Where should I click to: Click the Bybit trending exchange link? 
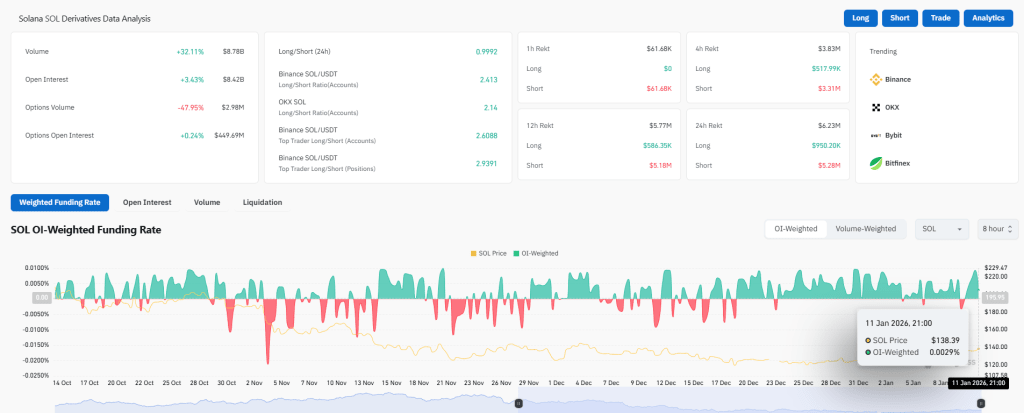(x=894, y=135)
